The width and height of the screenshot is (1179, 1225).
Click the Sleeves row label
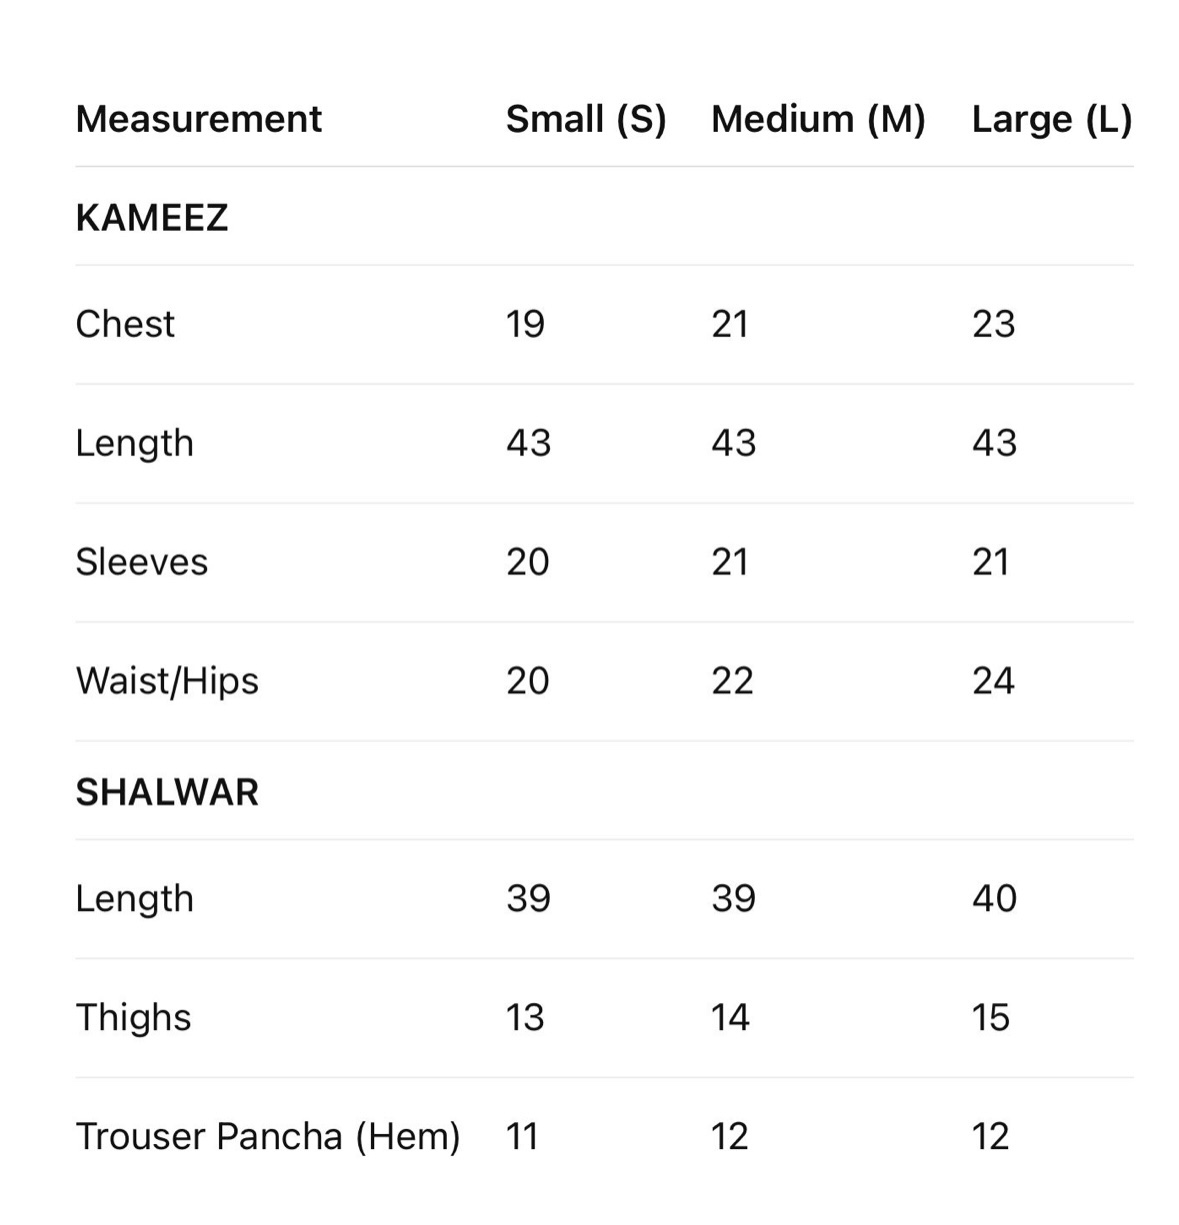tap(142, 562)
